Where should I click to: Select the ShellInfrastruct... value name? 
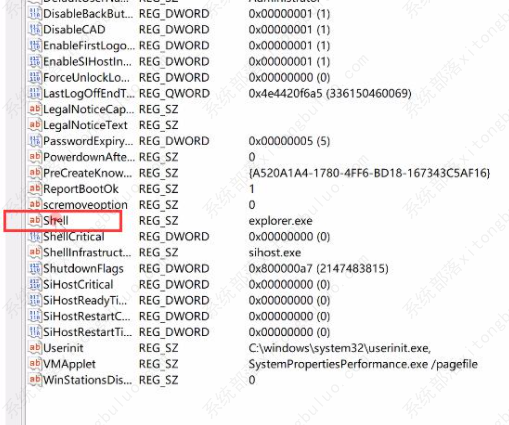pos(87,253)
